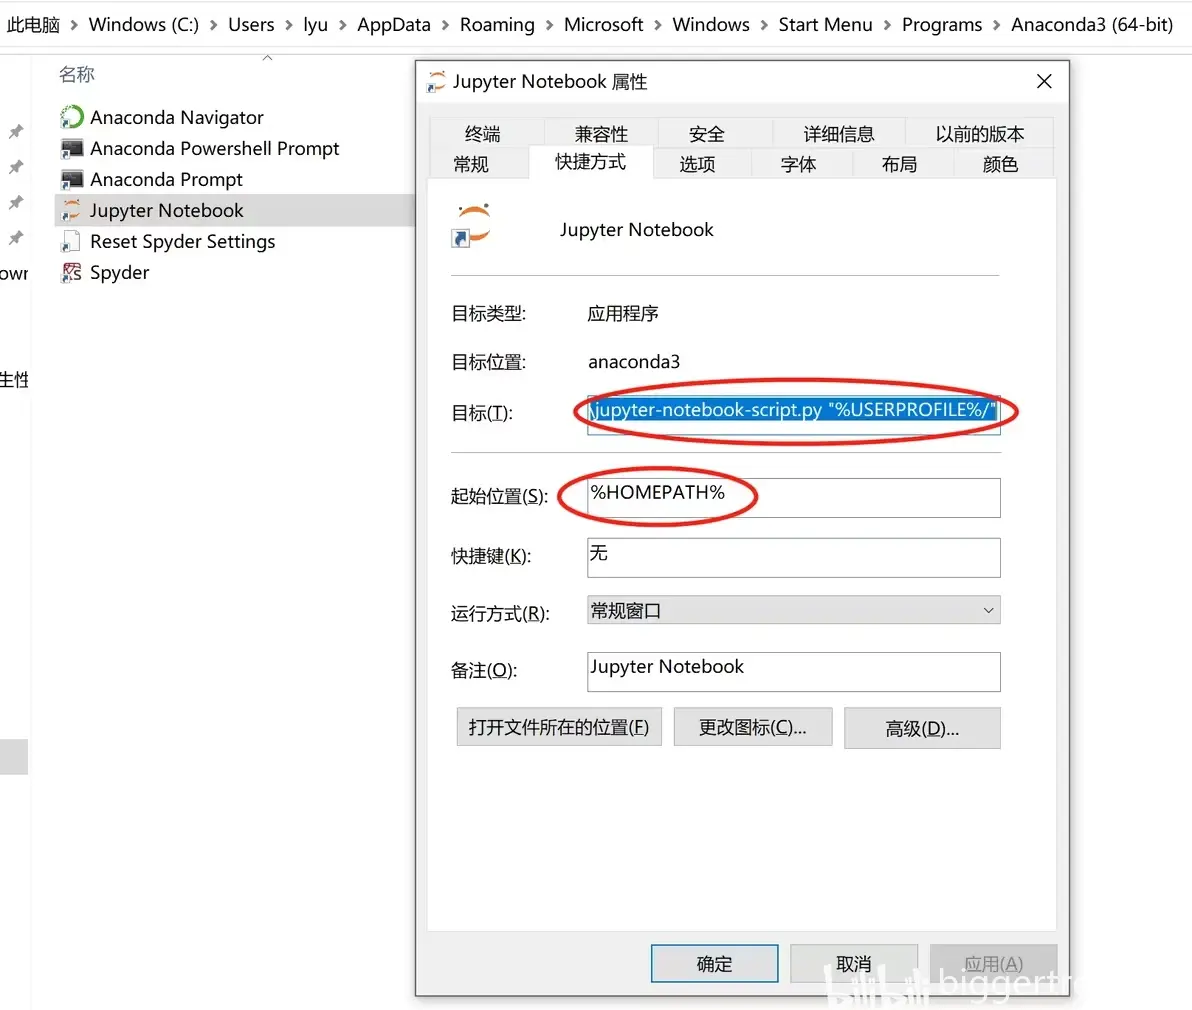Click the Anaconda Navigator icon
Screen dimensions: 1192x1010
pos(71,117)
